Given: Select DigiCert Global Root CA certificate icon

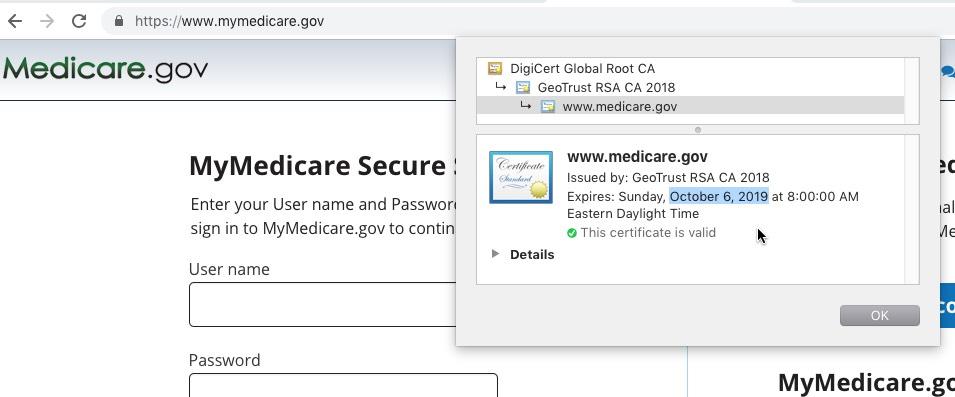Looking at the screenshot, I should 495,68.
